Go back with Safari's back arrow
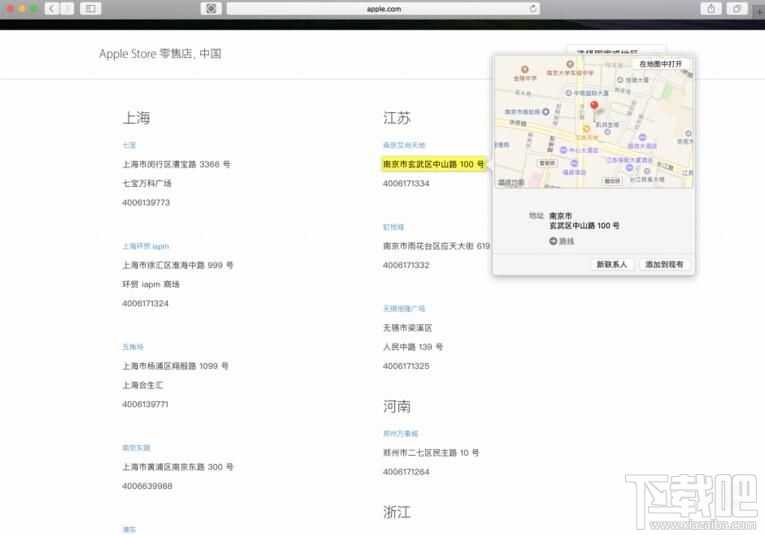Screen dimensions: 765x535 (x=52, y=8)
